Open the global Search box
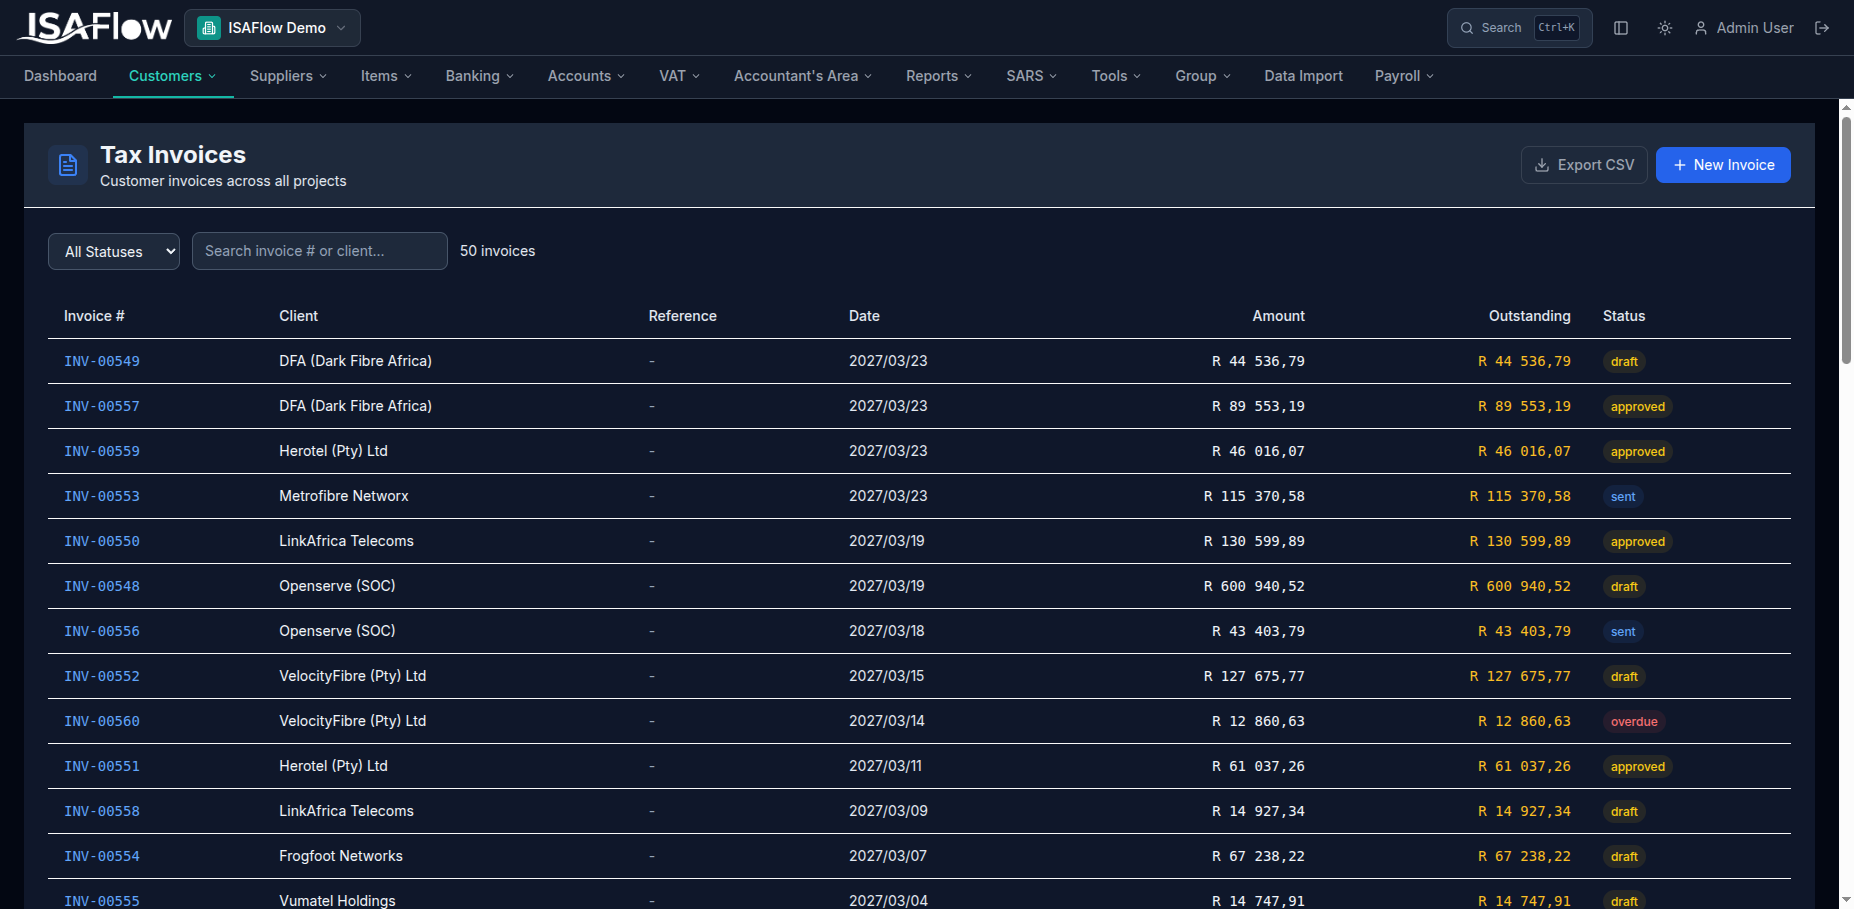Screen dimensions: 1854x909 point(1520,28)
